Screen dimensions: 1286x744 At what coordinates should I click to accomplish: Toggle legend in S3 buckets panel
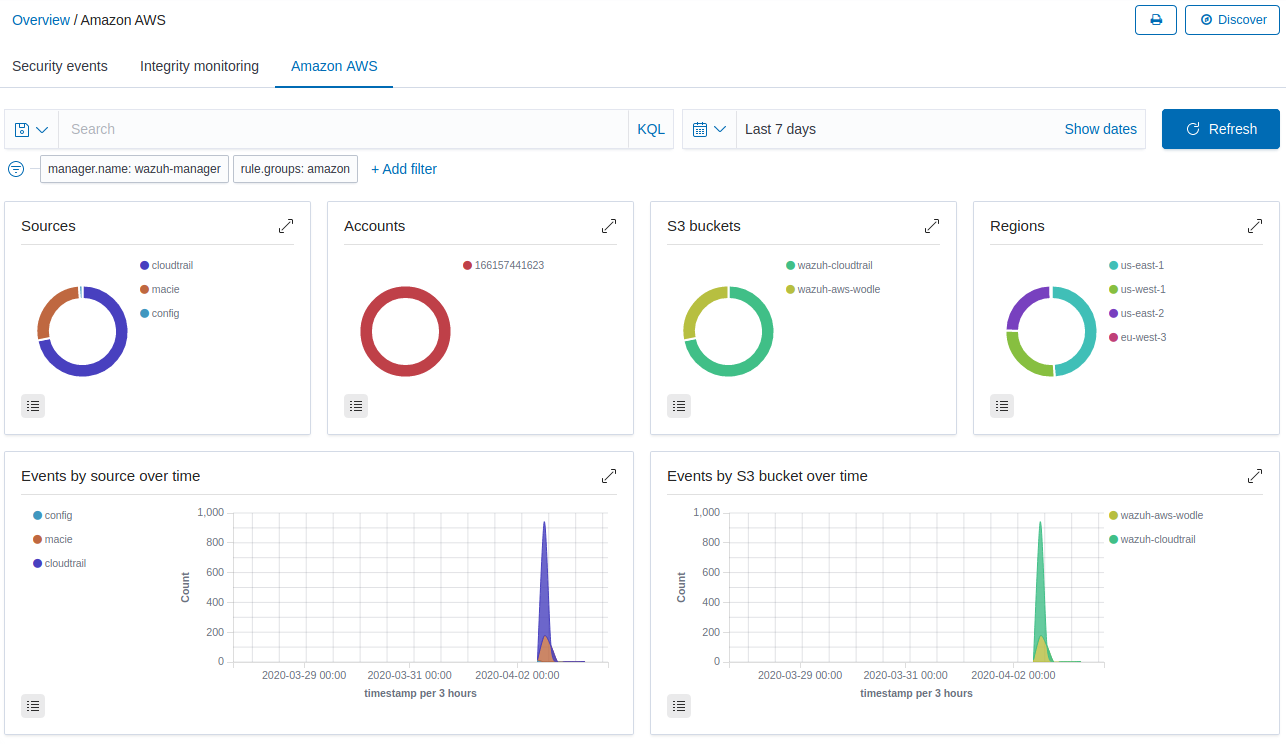[679, 405]
